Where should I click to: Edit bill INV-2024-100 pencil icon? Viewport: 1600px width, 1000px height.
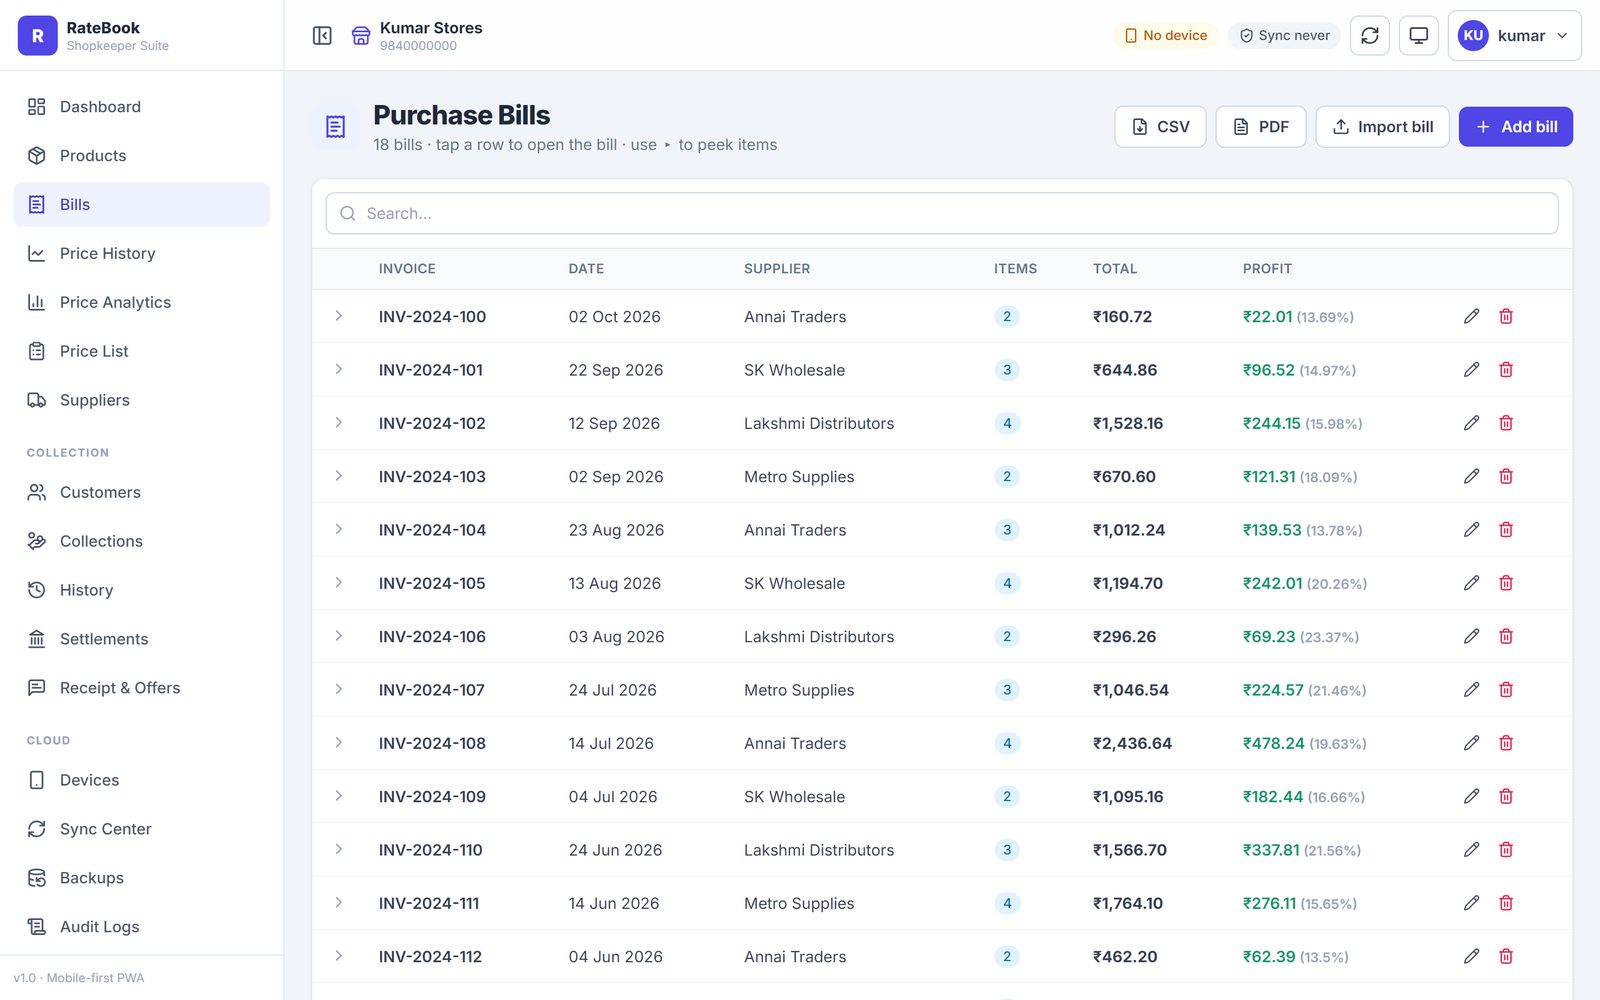[x=1471, y=316]
